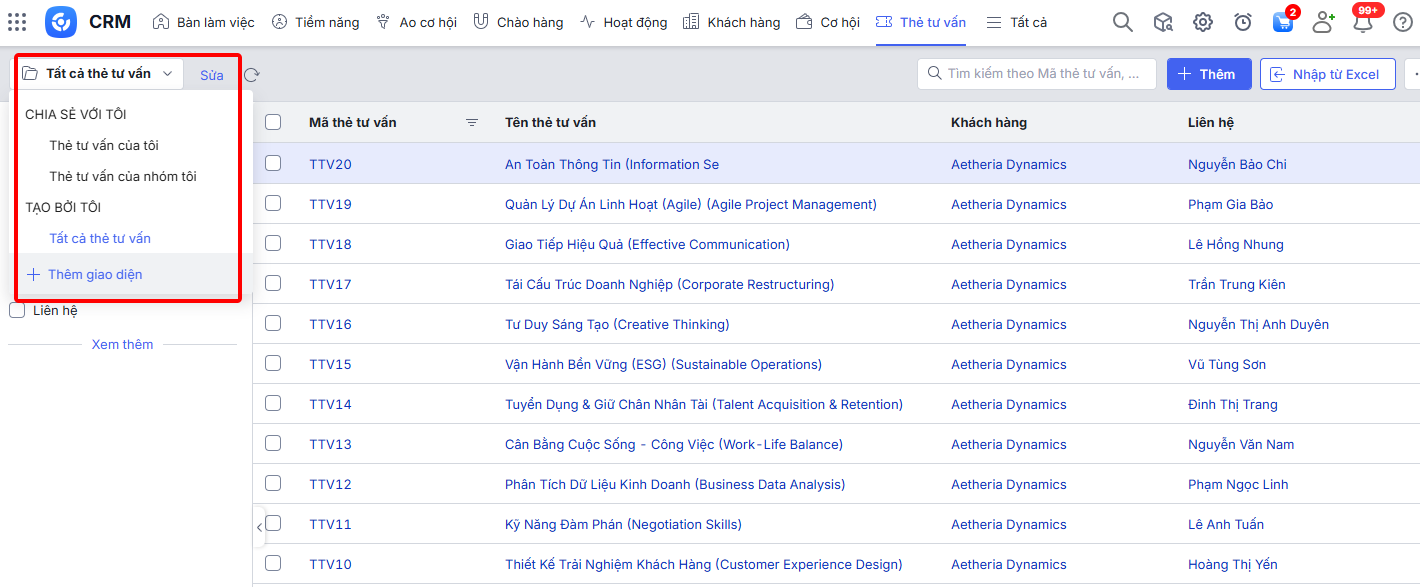Select Thẻ tư vấn của tôi view
This screenshot has width=1420, height=587.
(104, 146)
